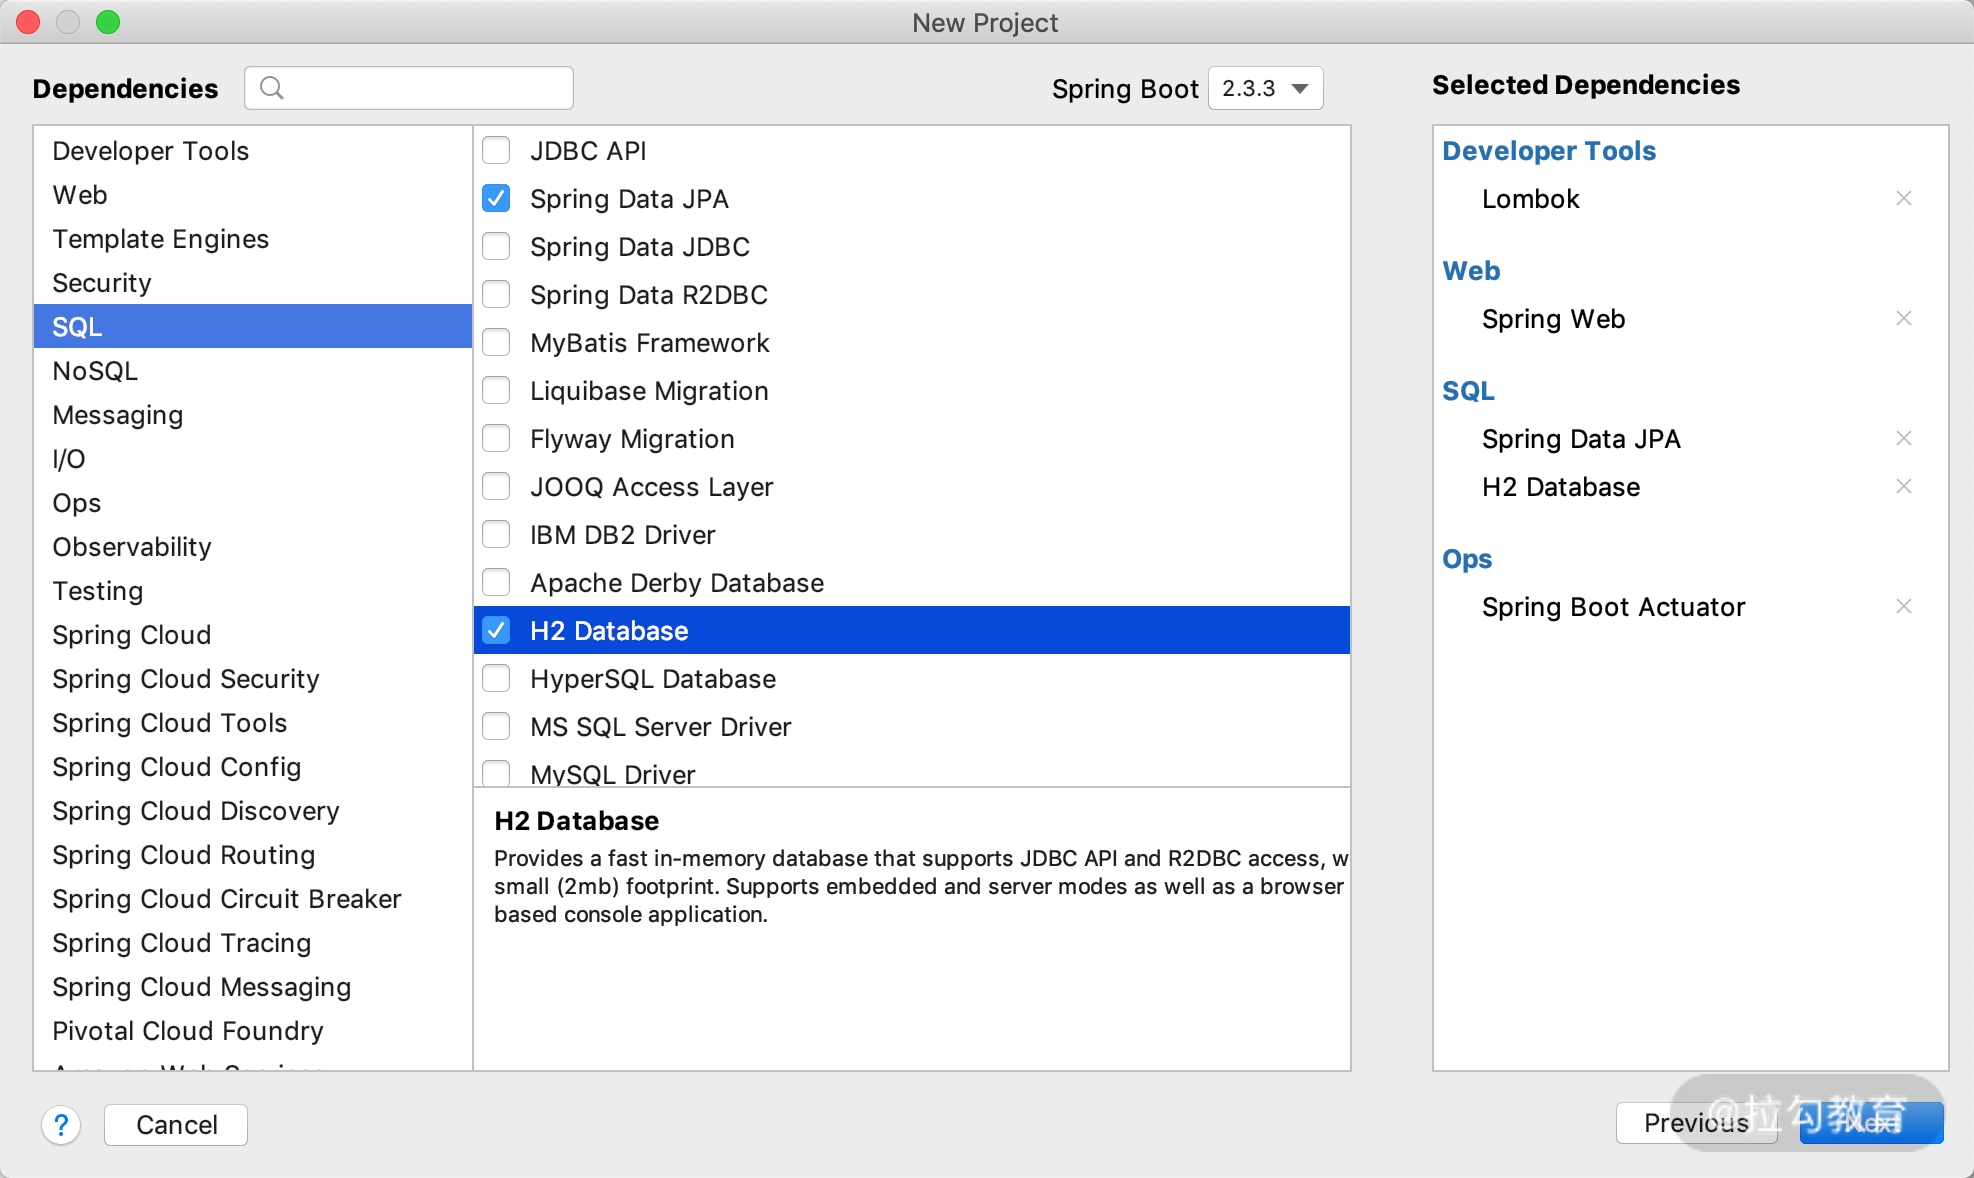Select the HyperSQL Database row label
Image resolution: width=1974 pixels, height=1178 pixels.
coord(653,679)
